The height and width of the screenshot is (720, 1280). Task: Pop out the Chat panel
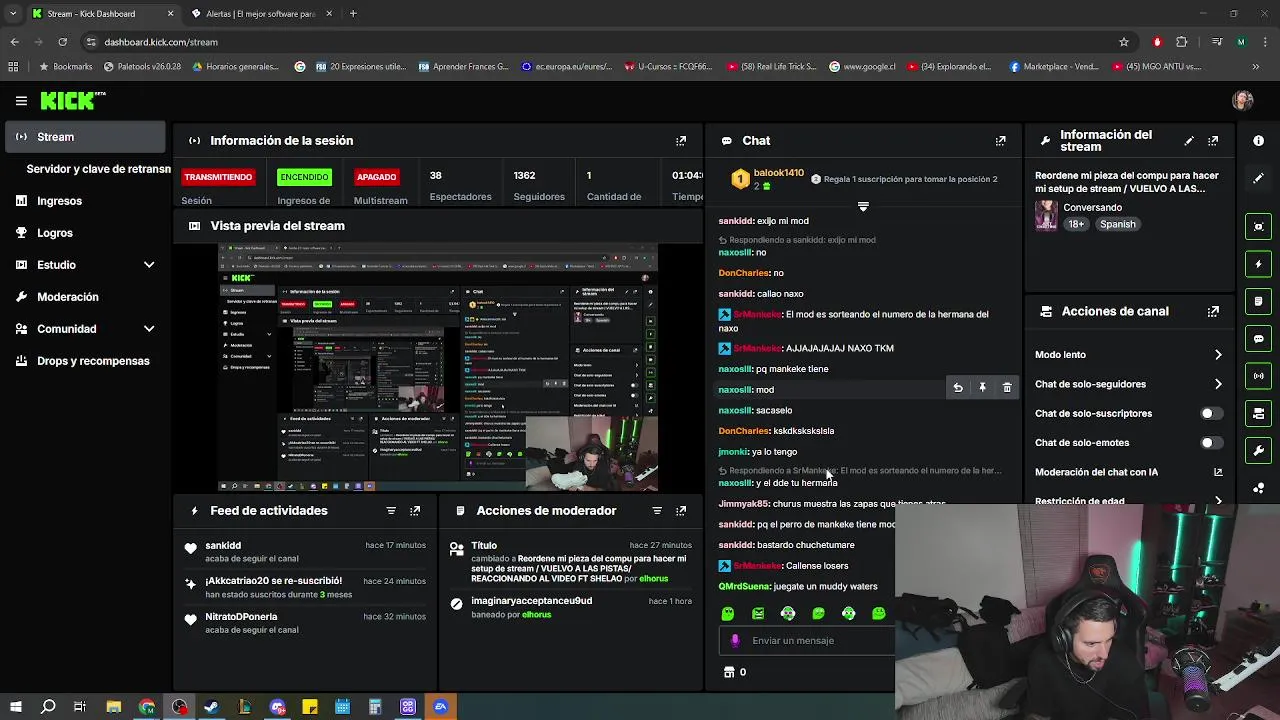point(1001,141)
